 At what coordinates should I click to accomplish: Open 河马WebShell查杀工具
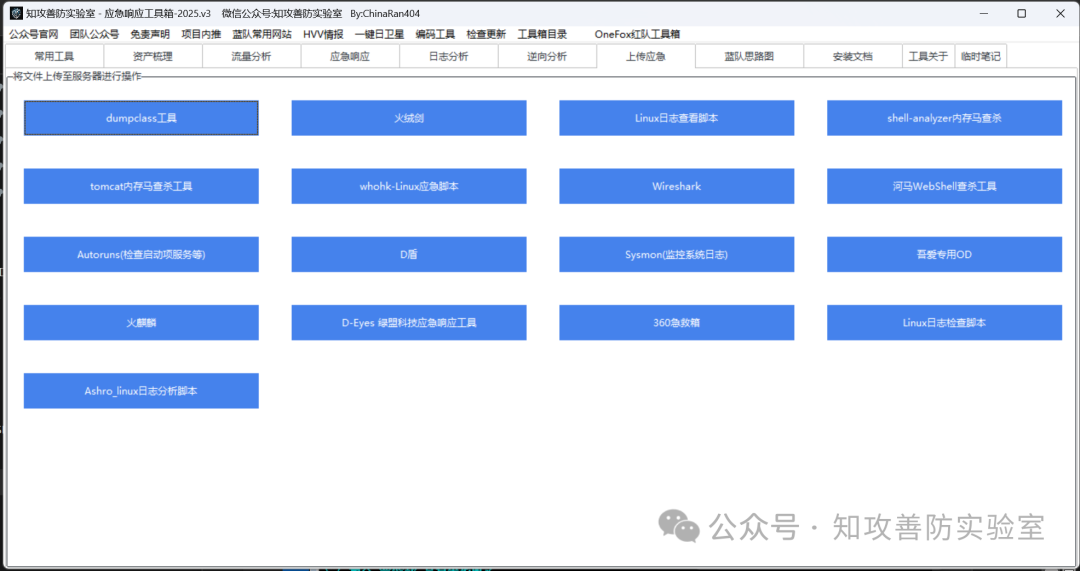(944, 186)
